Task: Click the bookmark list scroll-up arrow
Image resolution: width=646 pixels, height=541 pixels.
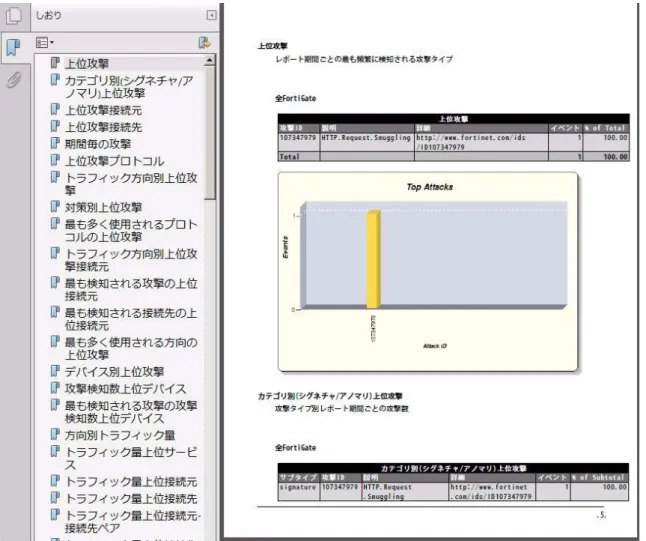Action: [x=209, y=61]
